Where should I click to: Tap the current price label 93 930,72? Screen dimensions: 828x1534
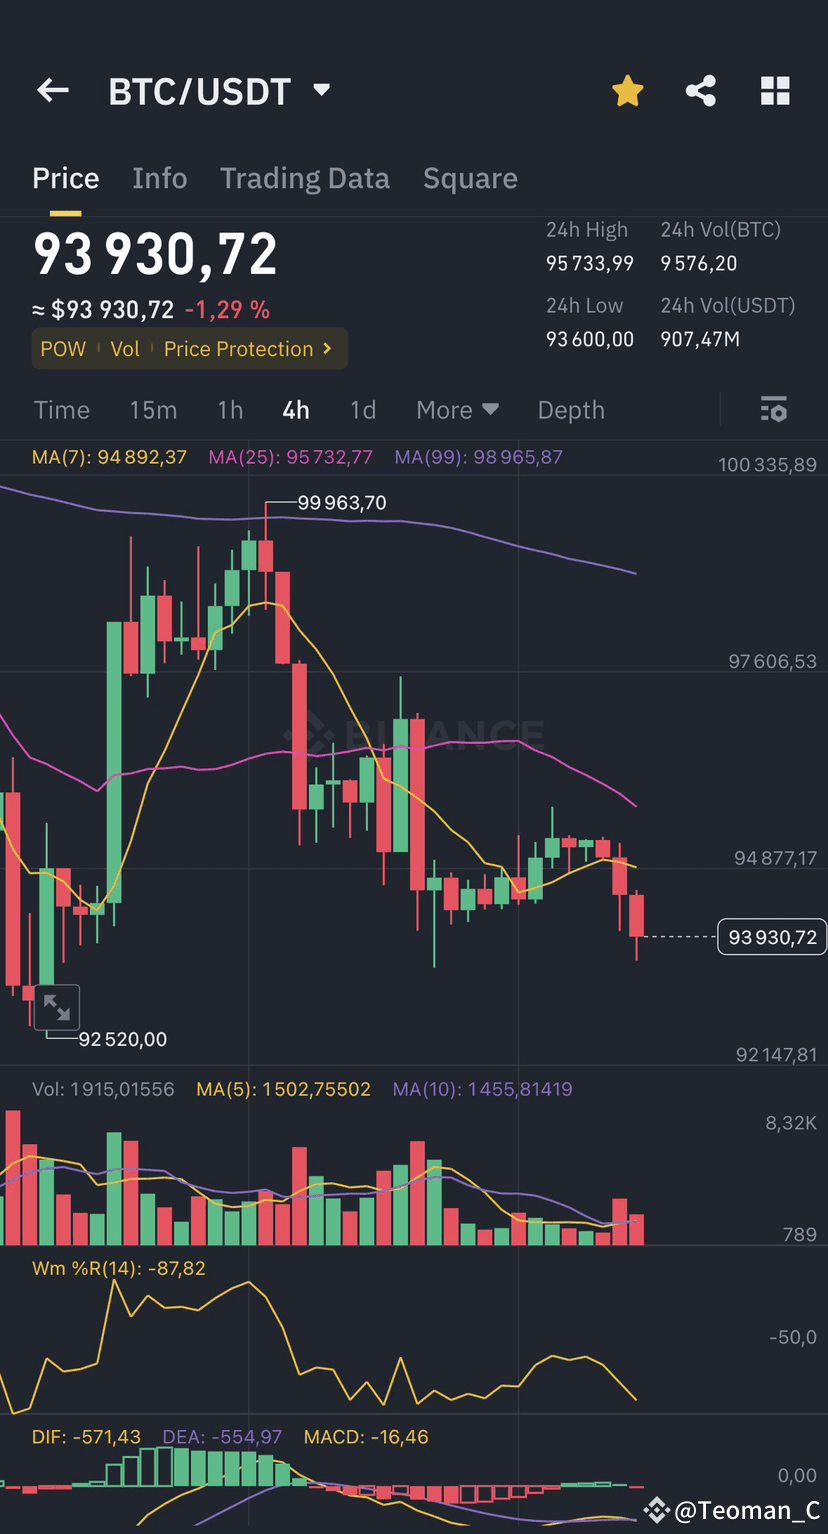(x=771, y=936)
